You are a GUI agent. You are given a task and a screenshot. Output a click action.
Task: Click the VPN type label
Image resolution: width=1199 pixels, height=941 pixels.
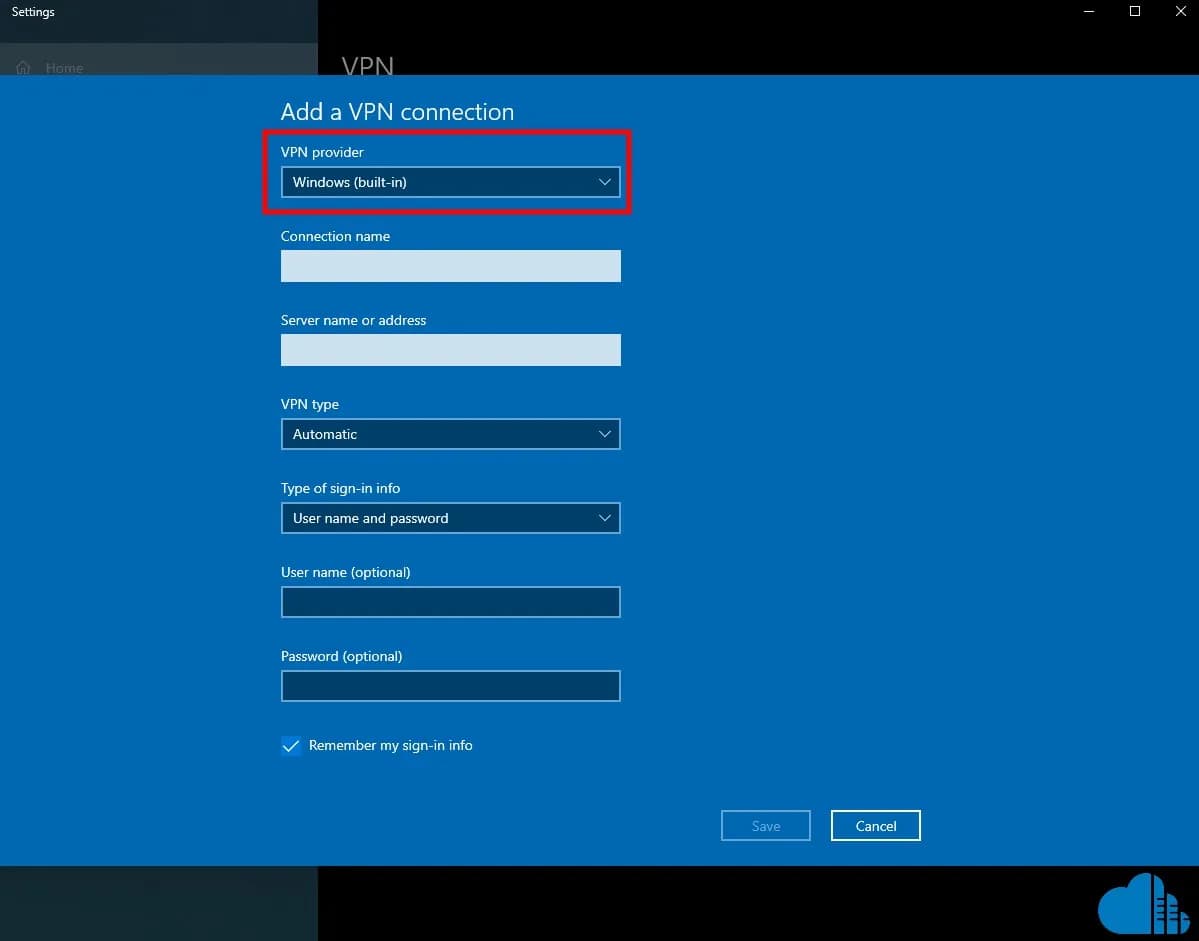310,404
